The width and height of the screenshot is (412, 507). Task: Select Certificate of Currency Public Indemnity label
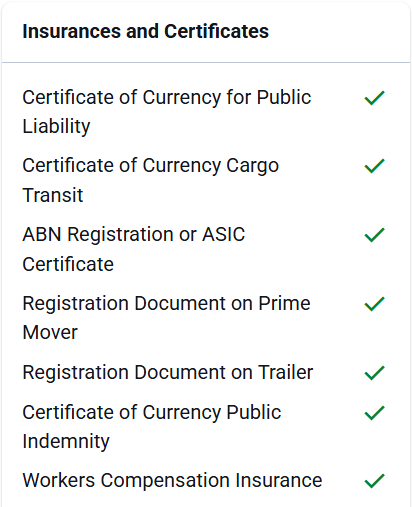[x=152, y=427]
